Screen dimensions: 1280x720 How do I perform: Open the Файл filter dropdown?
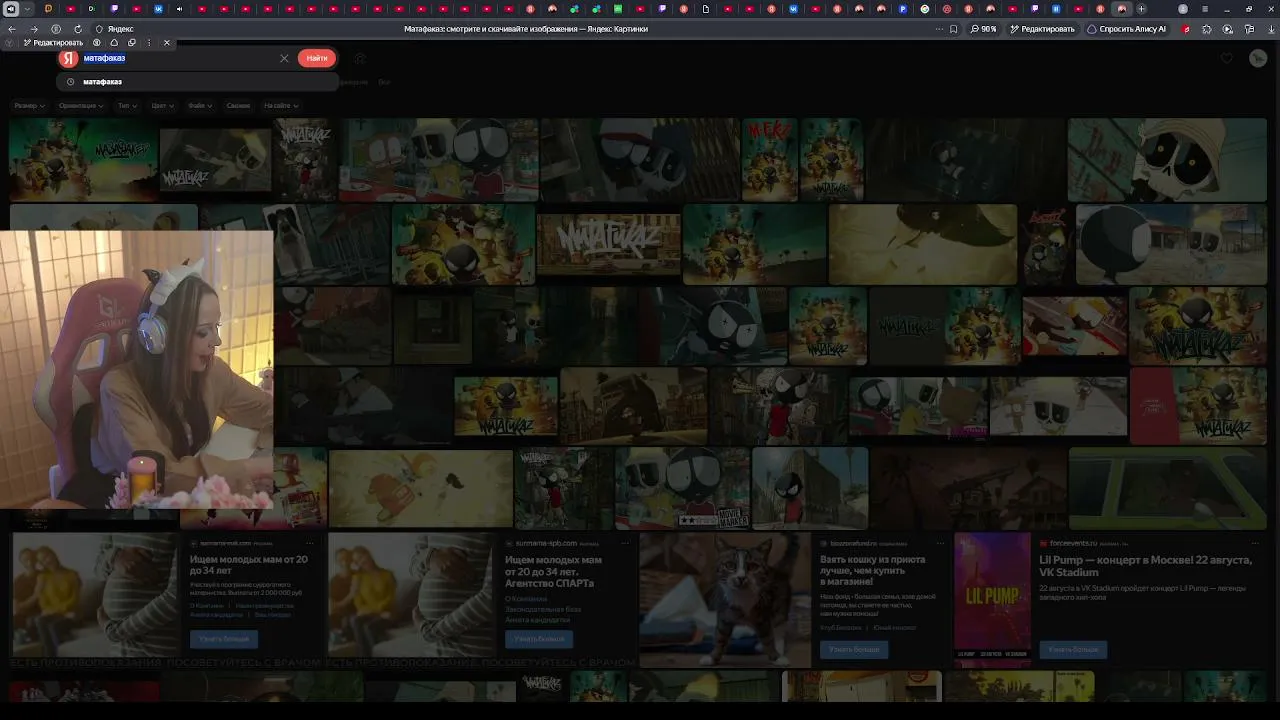199,106
